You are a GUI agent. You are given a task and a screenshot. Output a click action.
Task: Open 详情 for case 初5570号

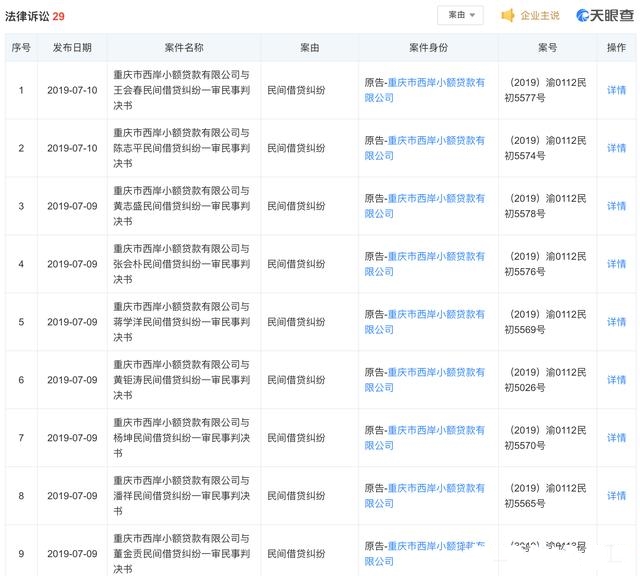[616, 438]
